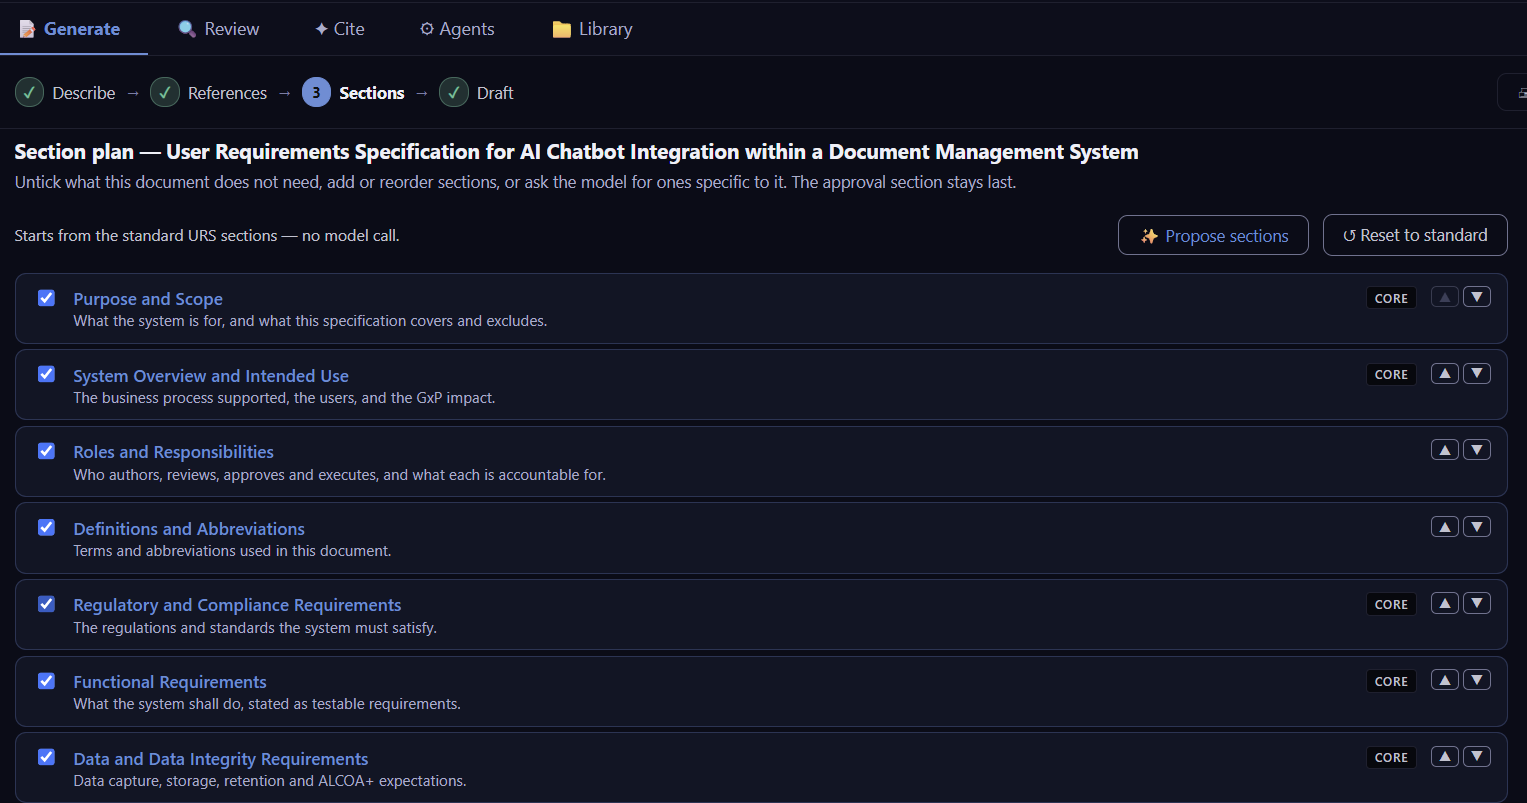Click the partially visible button at far right of steps
This screenshot has width=1527, height=803.
coord(1512,92)
